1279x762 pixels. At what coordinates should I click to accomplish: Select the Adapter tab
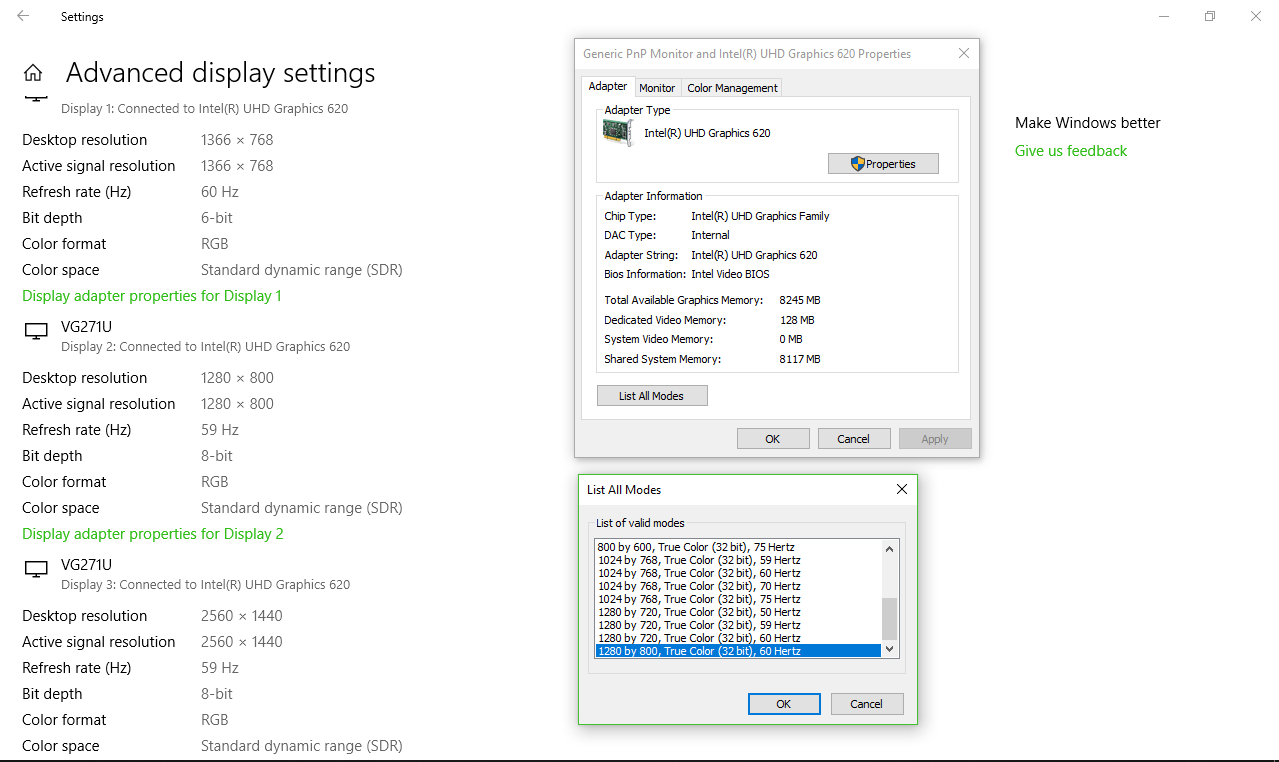608,86
